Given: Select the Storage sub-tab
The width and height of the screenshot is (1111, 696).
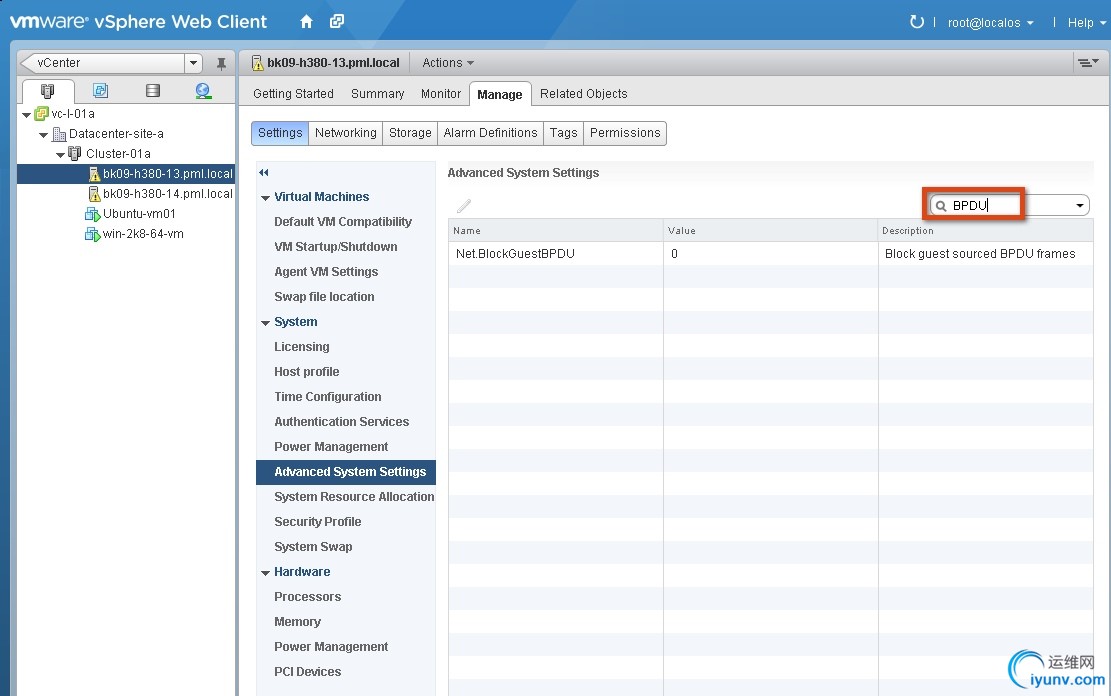Looking at the screenshot, I should coord(410,133).
